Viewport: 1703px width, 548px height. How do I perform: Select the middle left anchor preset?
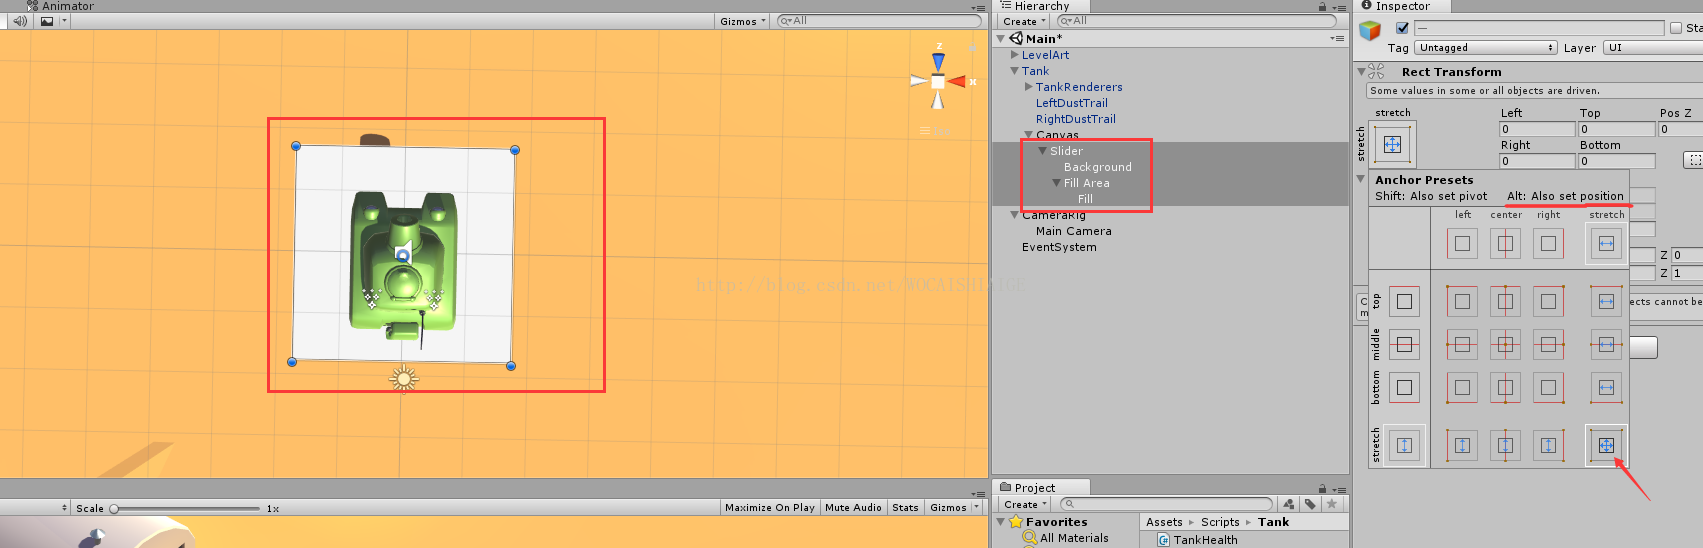click(1462, 344)
